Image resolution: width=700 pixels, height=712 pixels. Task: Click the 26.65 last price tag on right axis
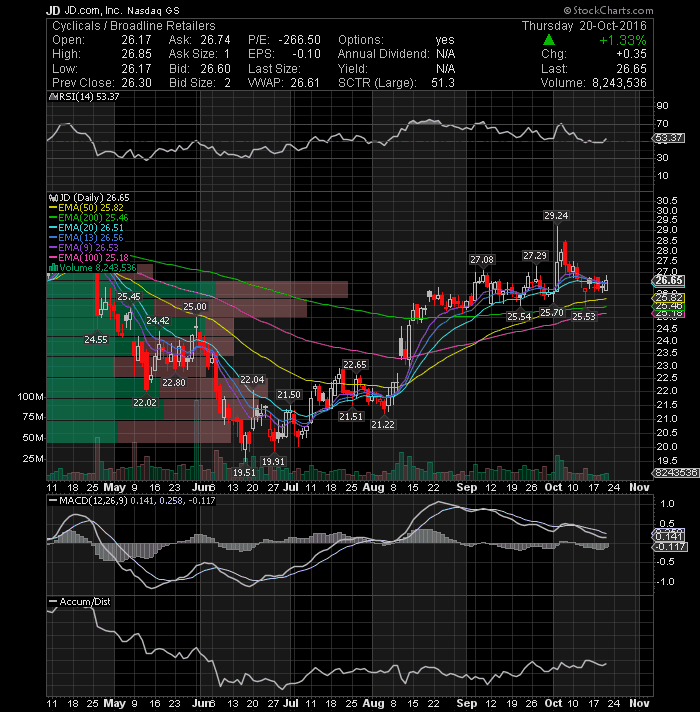669,281
